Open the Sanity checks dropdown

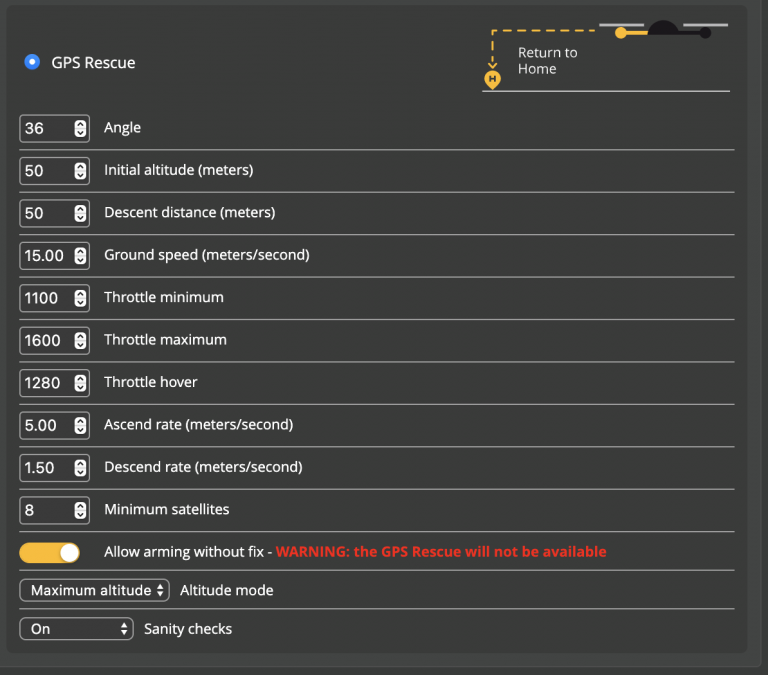pos(76,629)
